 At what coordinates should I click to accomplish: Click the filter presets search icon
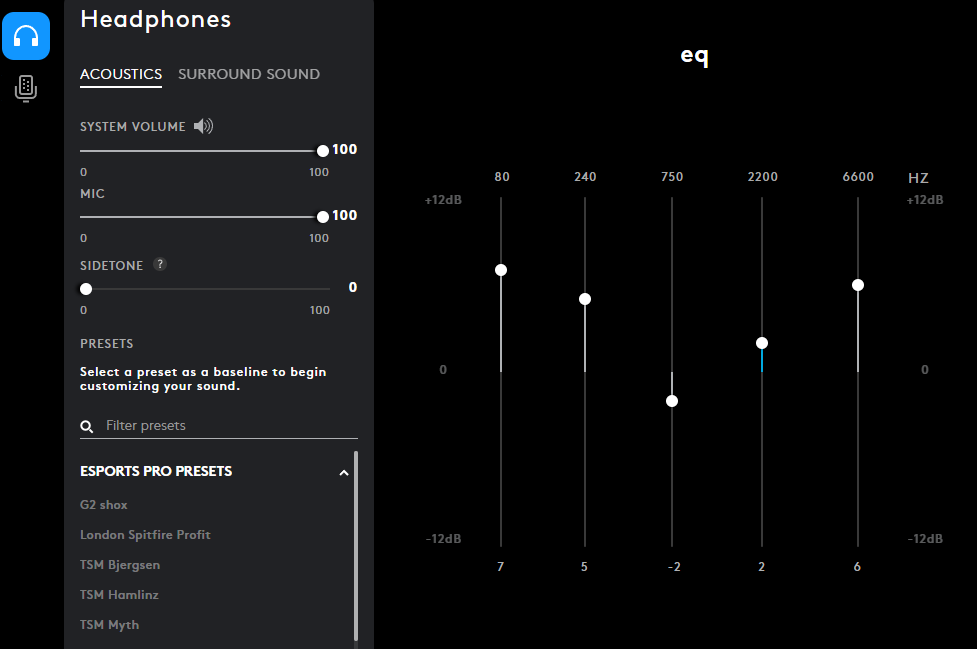(x=87, y=426)
